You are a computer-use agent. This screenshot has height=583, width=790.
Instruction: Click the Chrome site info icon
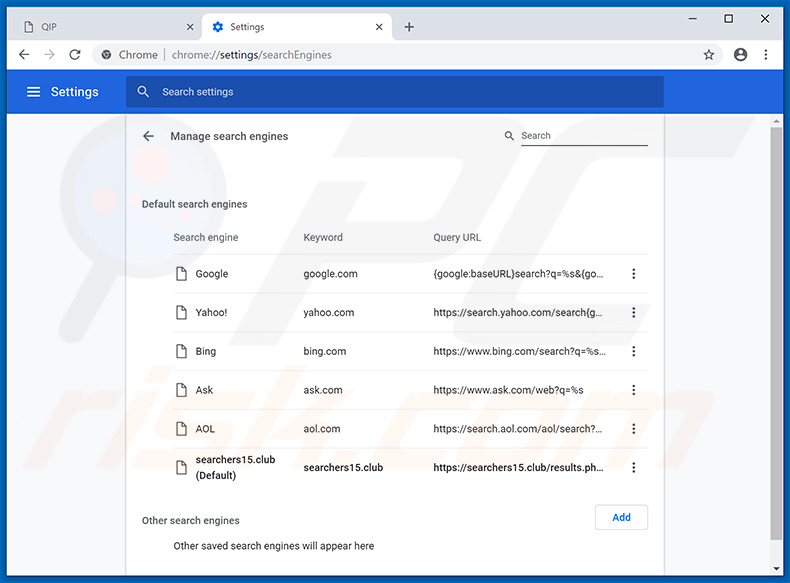pos(106,54)
